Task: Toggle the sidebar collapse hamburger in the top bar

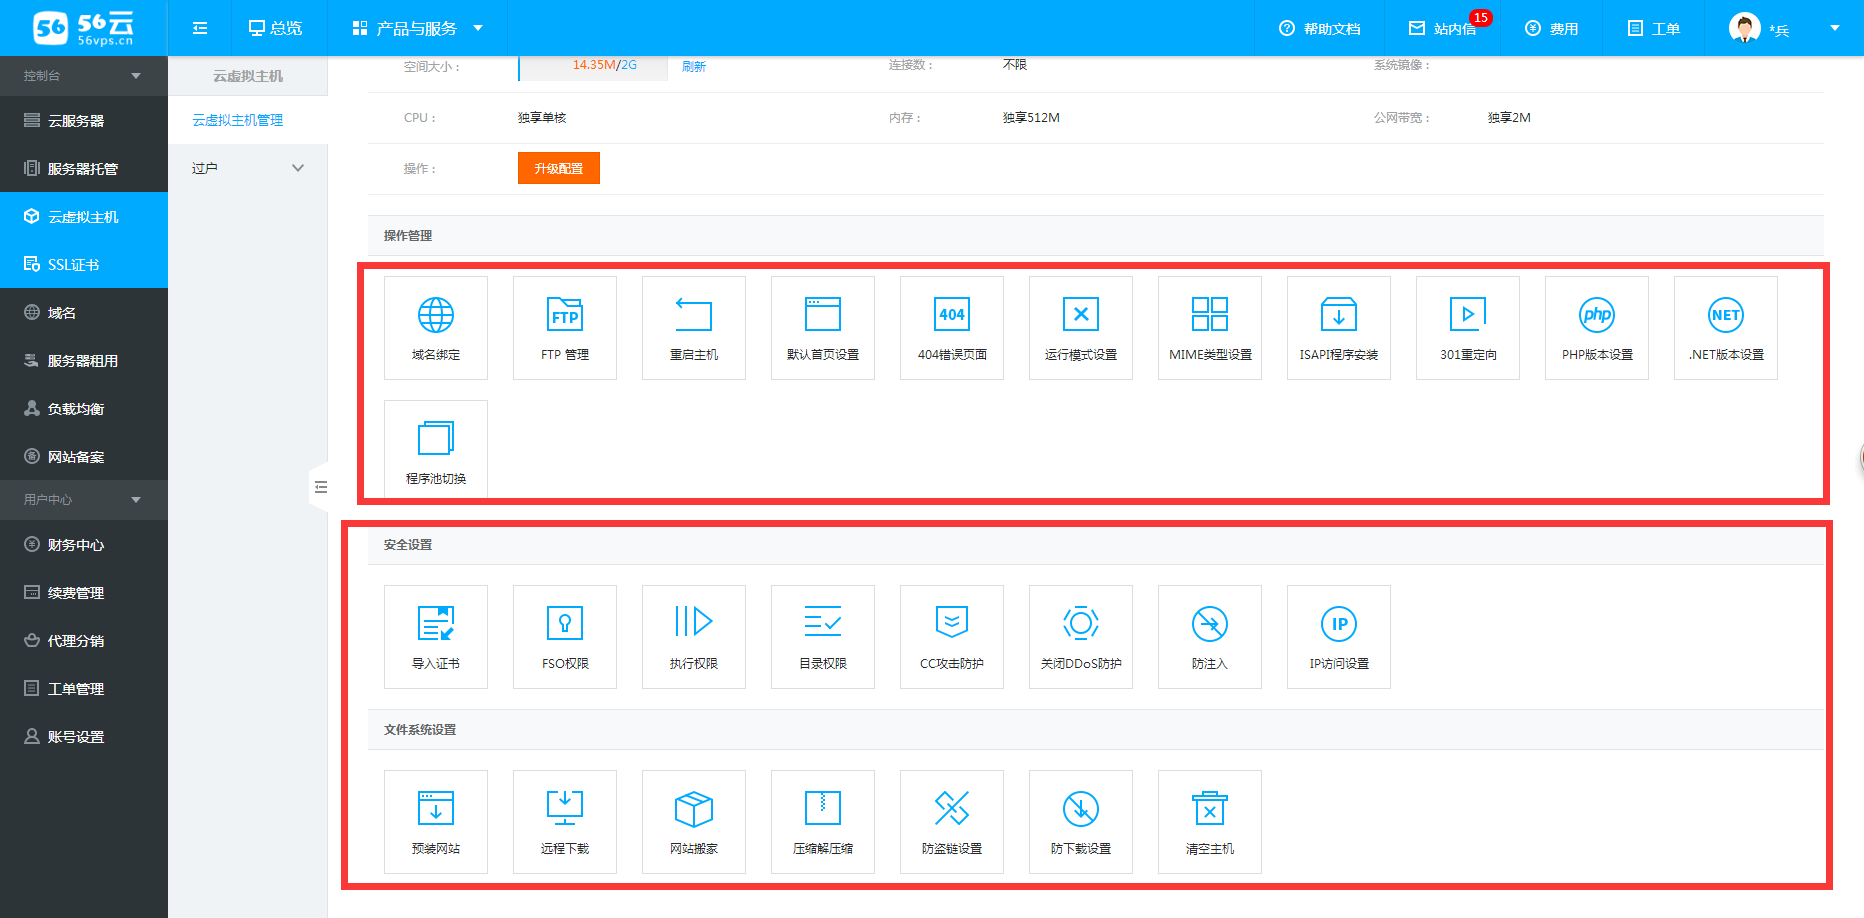Action: point(200,28)
